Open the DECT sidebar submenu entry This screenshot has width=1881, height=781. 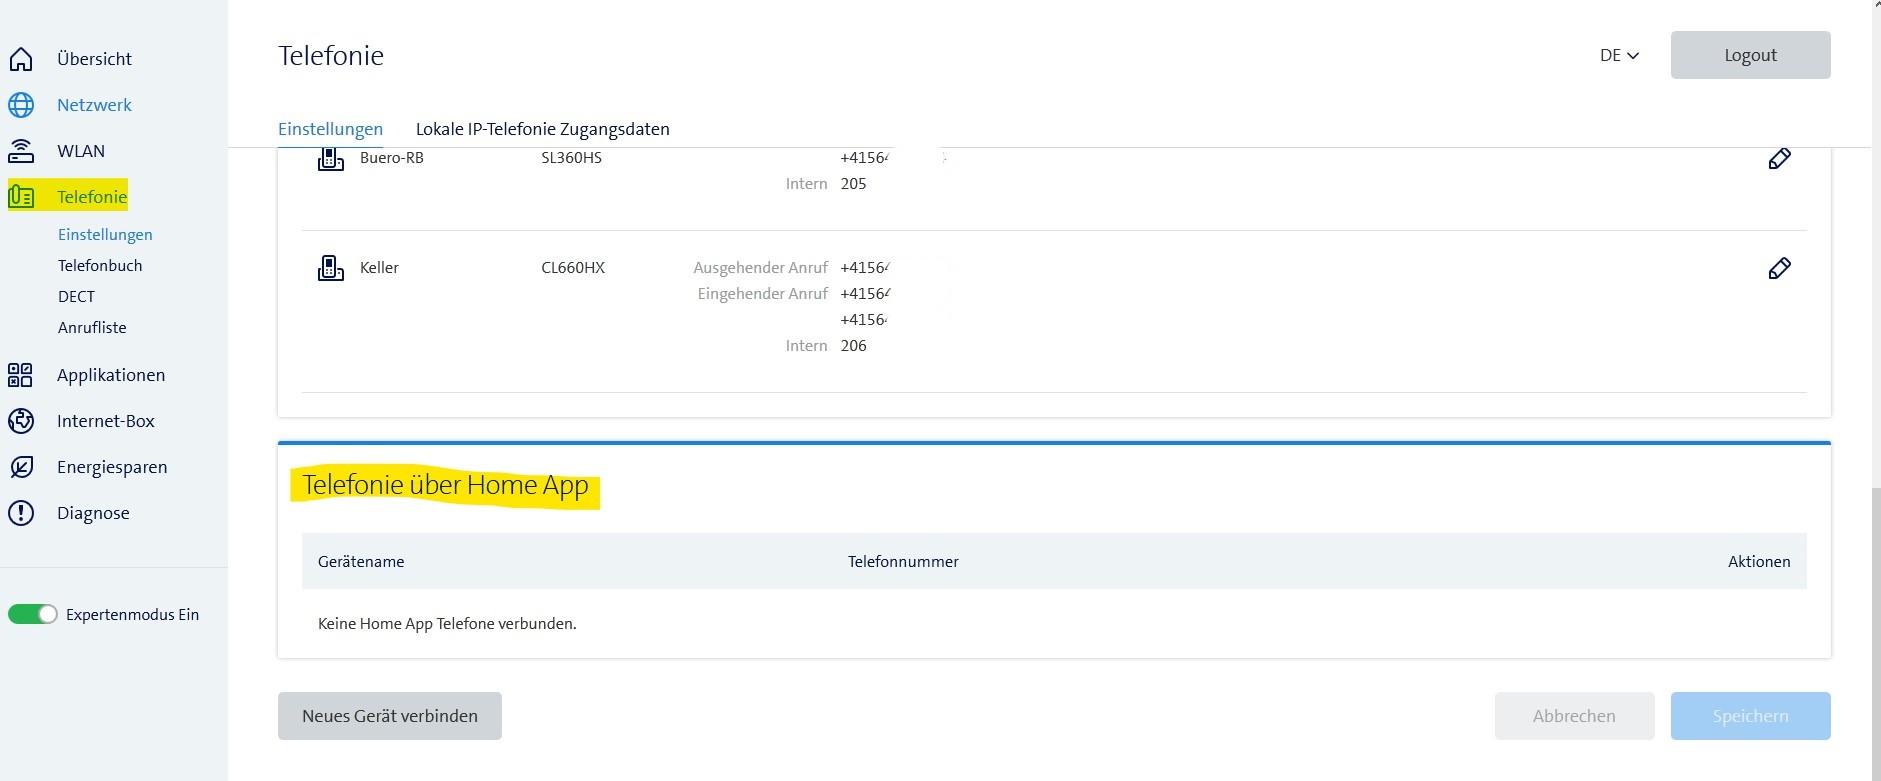tap(76, 296)
